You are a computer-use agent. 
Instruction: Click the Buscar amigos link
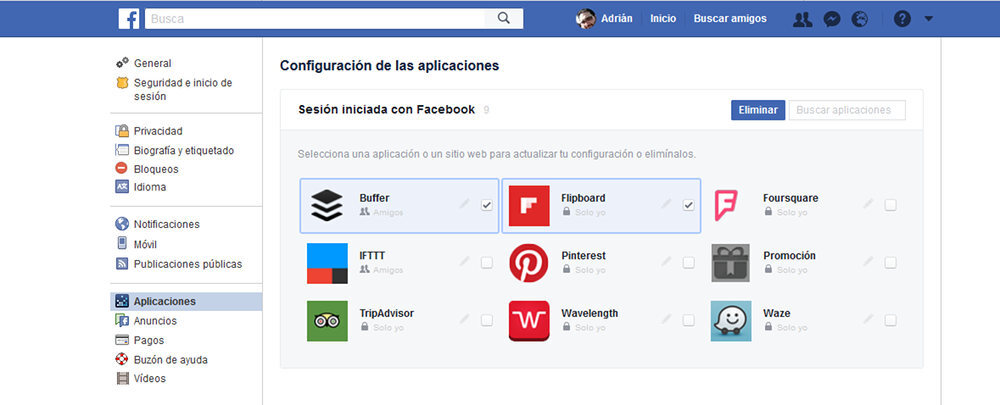tap(730, 18)
